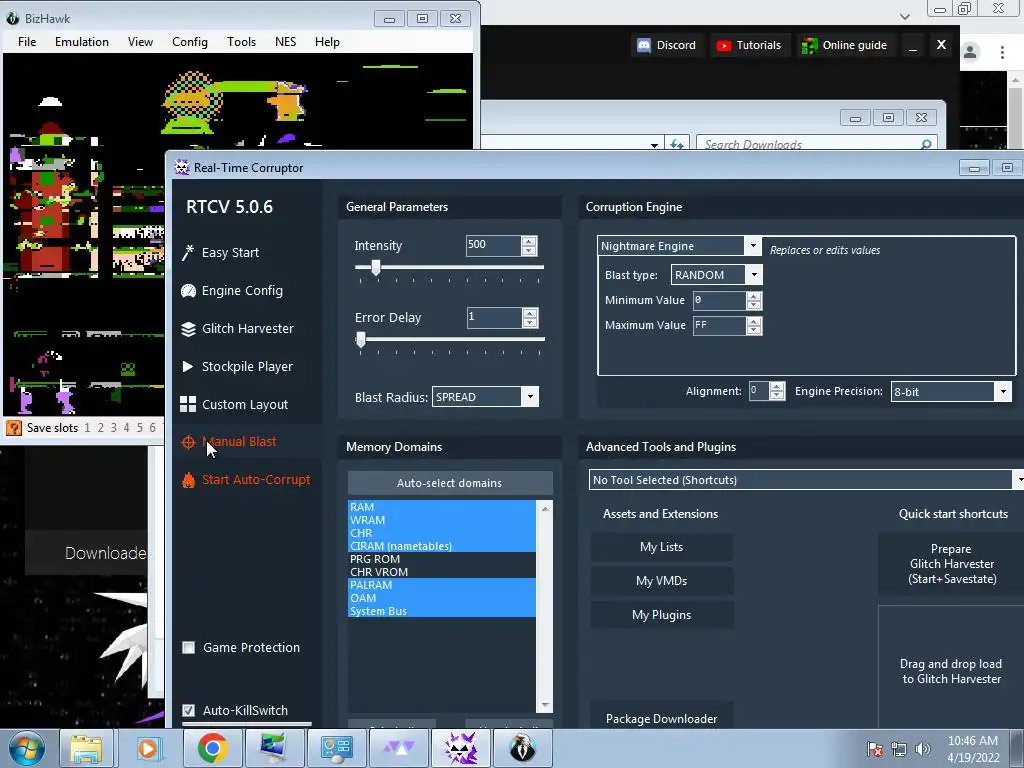Open BizHawk Emulation menu
Image resolution: width=1024 pixels, height=768 pixels.
click(82, 42)
